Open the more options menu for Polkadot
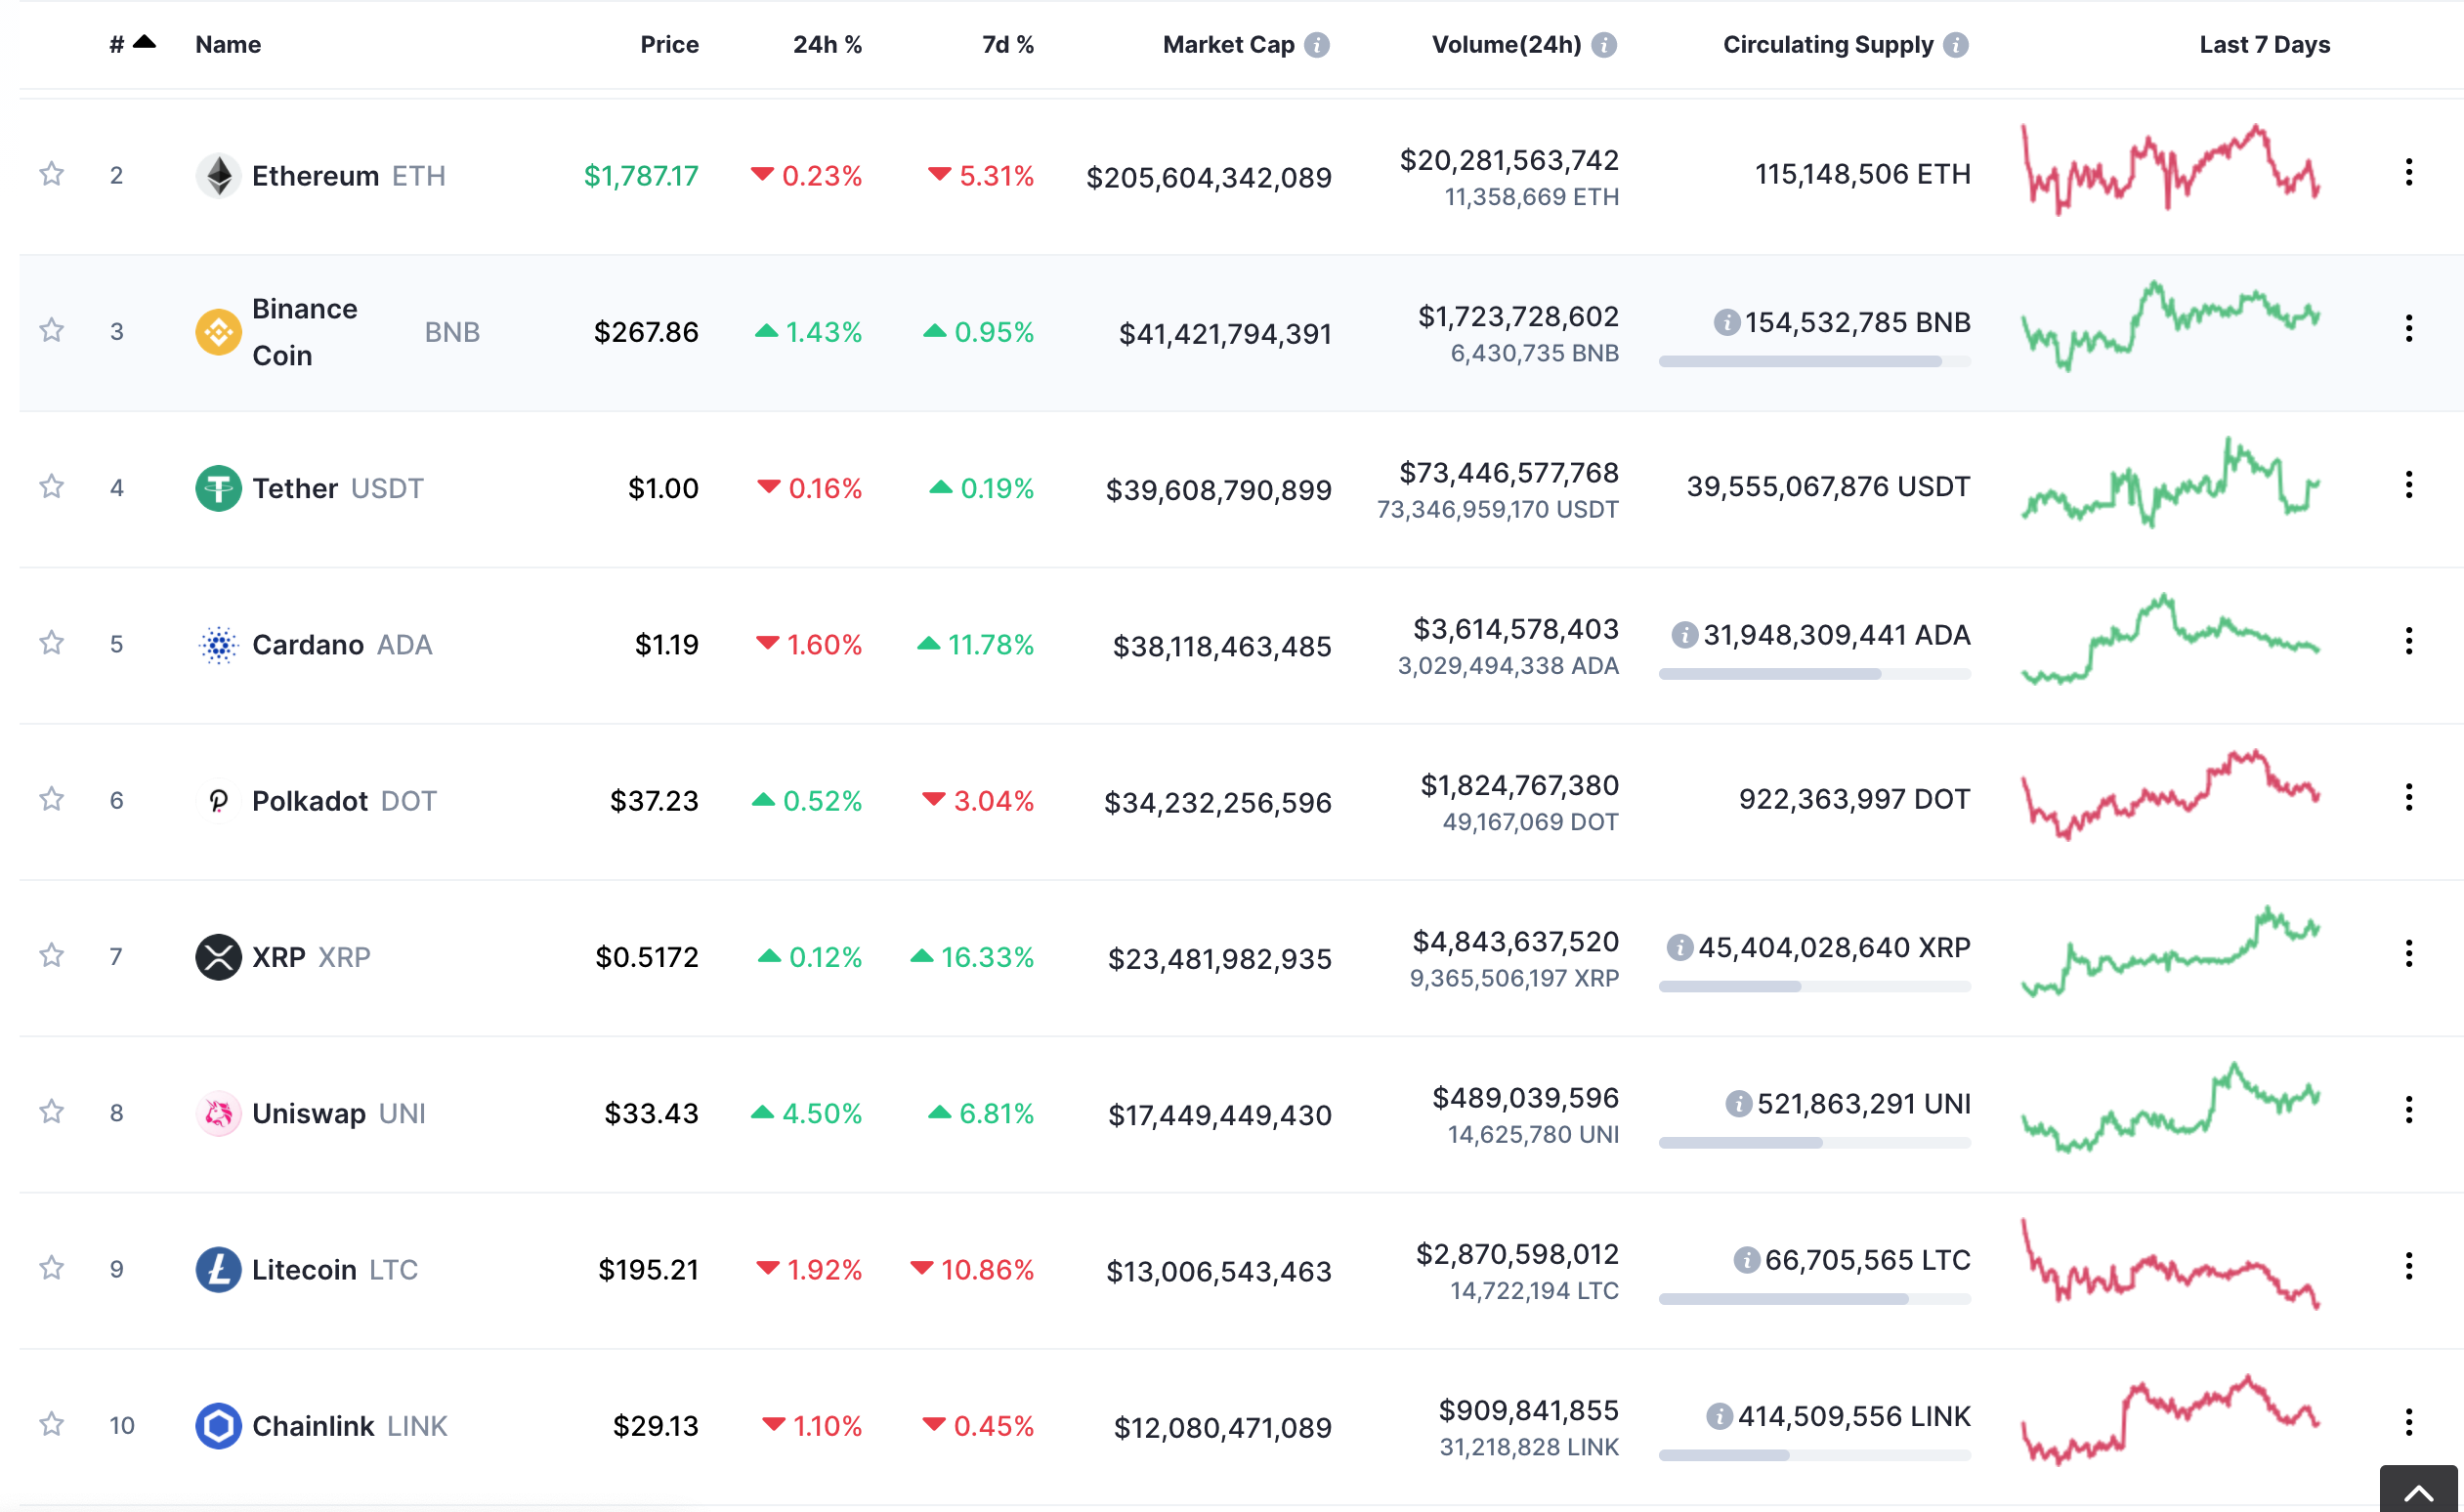2464x1512 pixels. coord(2408,797)
